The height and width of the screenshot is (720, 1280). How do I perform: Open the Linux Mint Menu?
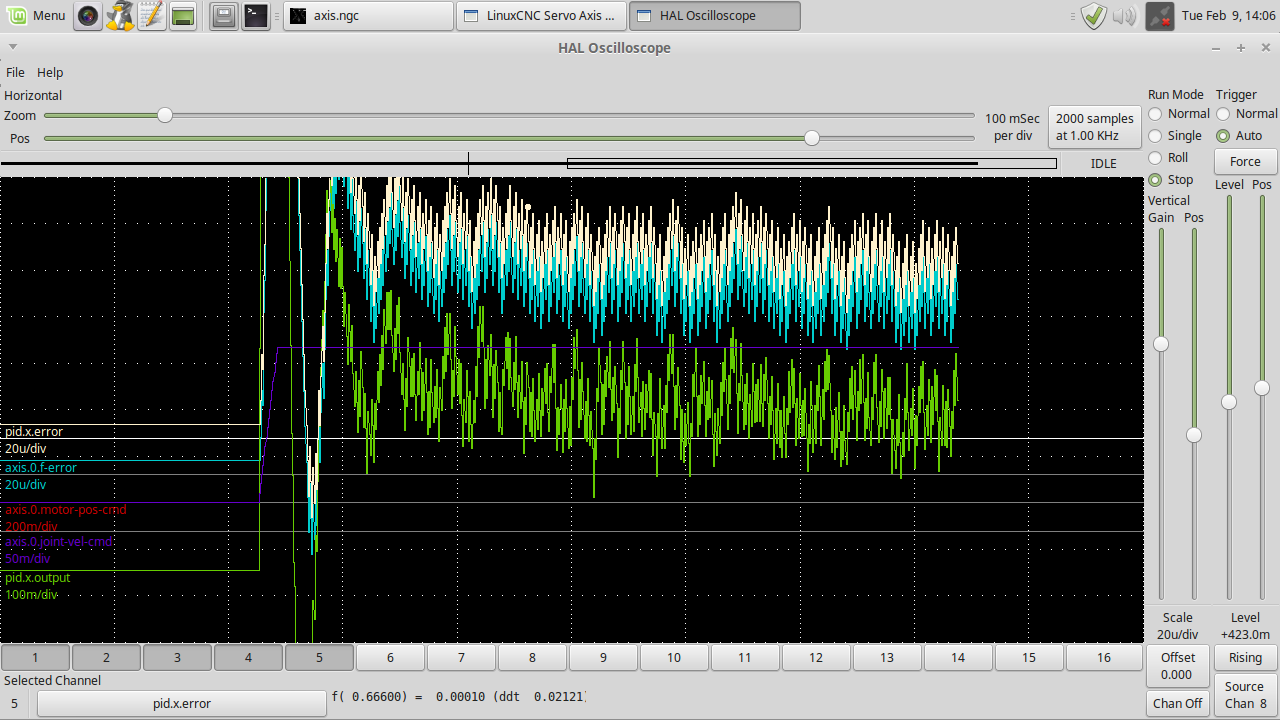37,16
